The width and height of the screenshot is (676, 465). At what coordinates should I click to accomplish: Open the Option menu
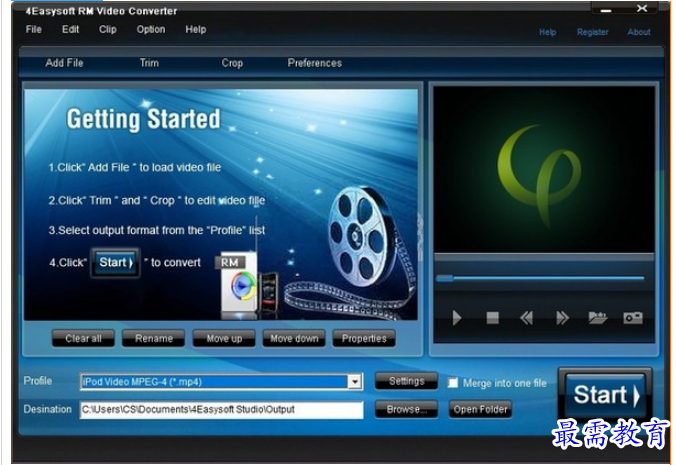(151, 29)
